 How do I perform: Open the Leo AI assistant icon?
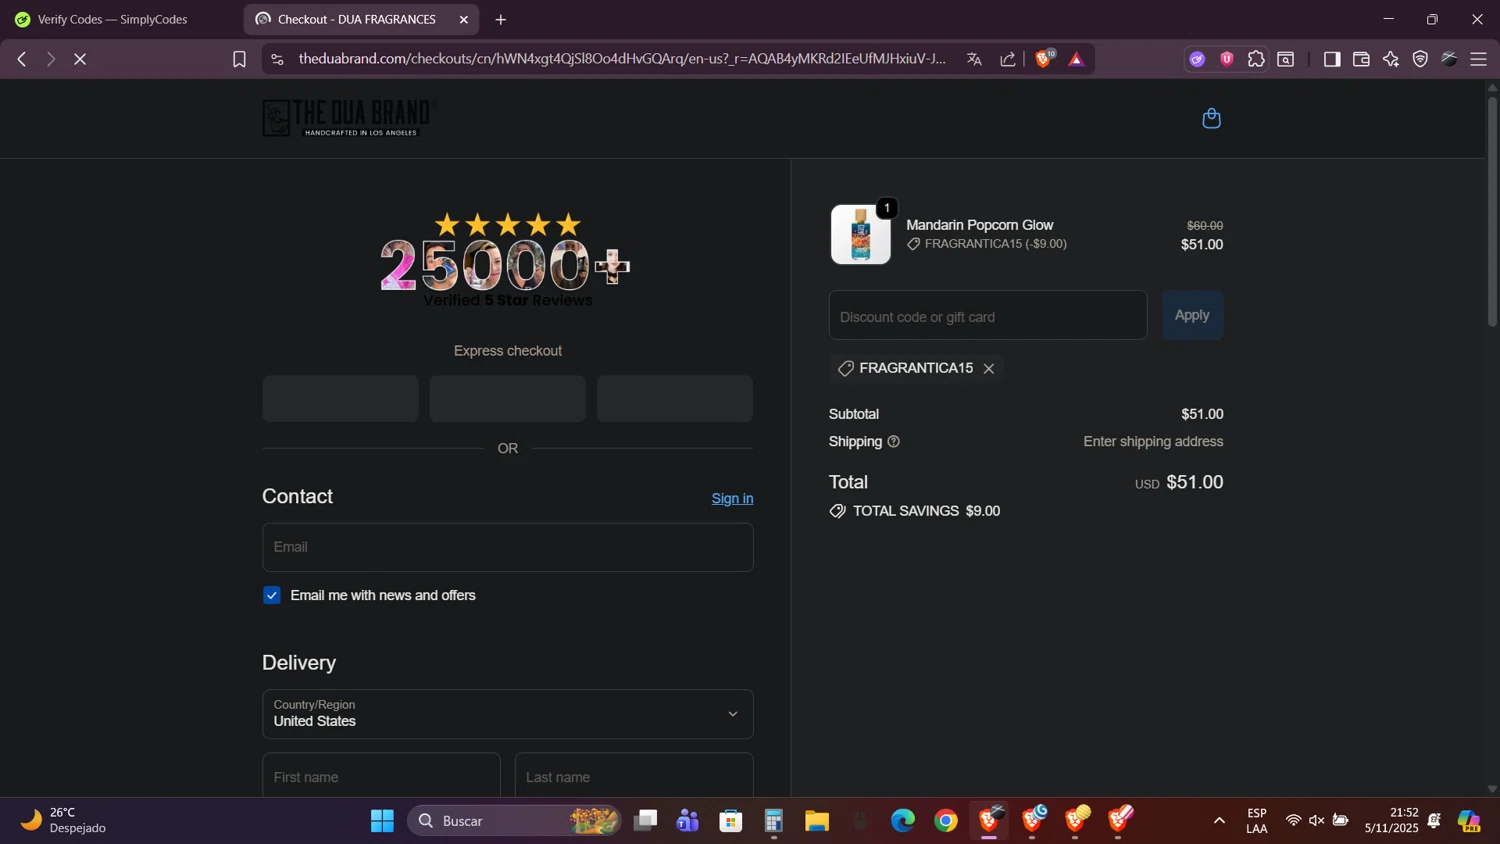(1391, 59)
